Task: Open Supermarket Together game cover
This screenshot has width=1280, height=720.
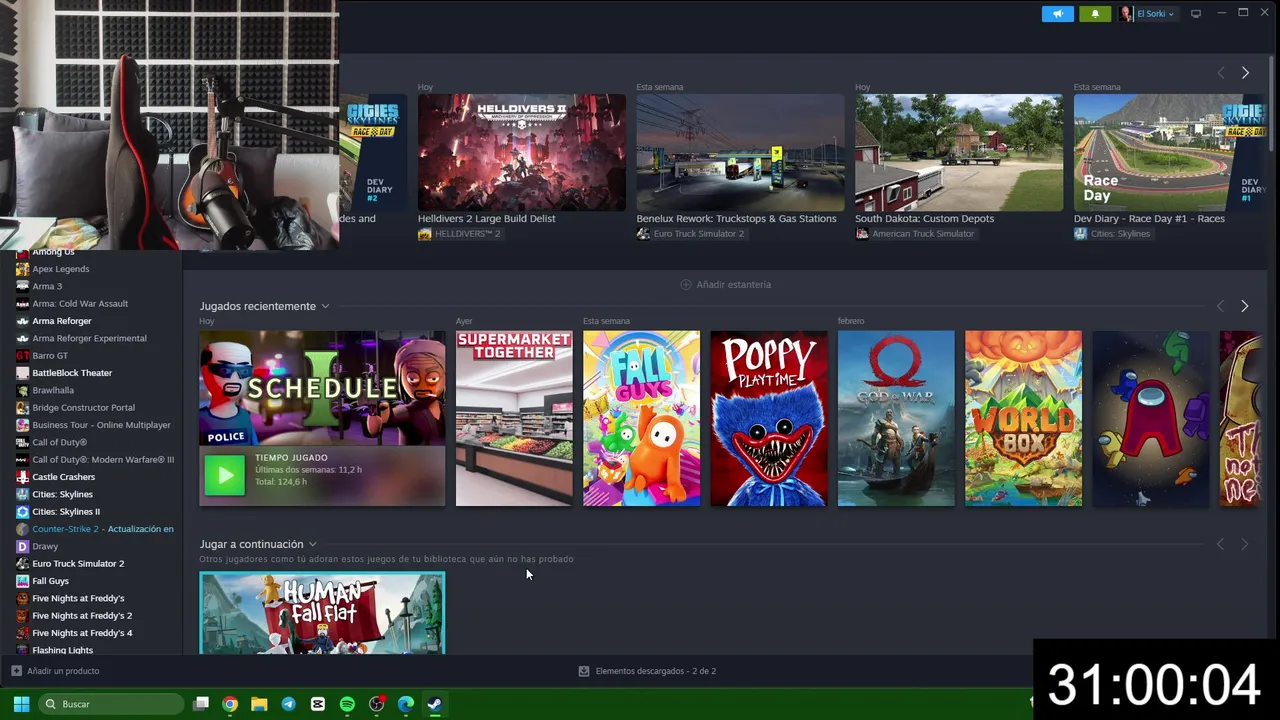Action: 514,418
